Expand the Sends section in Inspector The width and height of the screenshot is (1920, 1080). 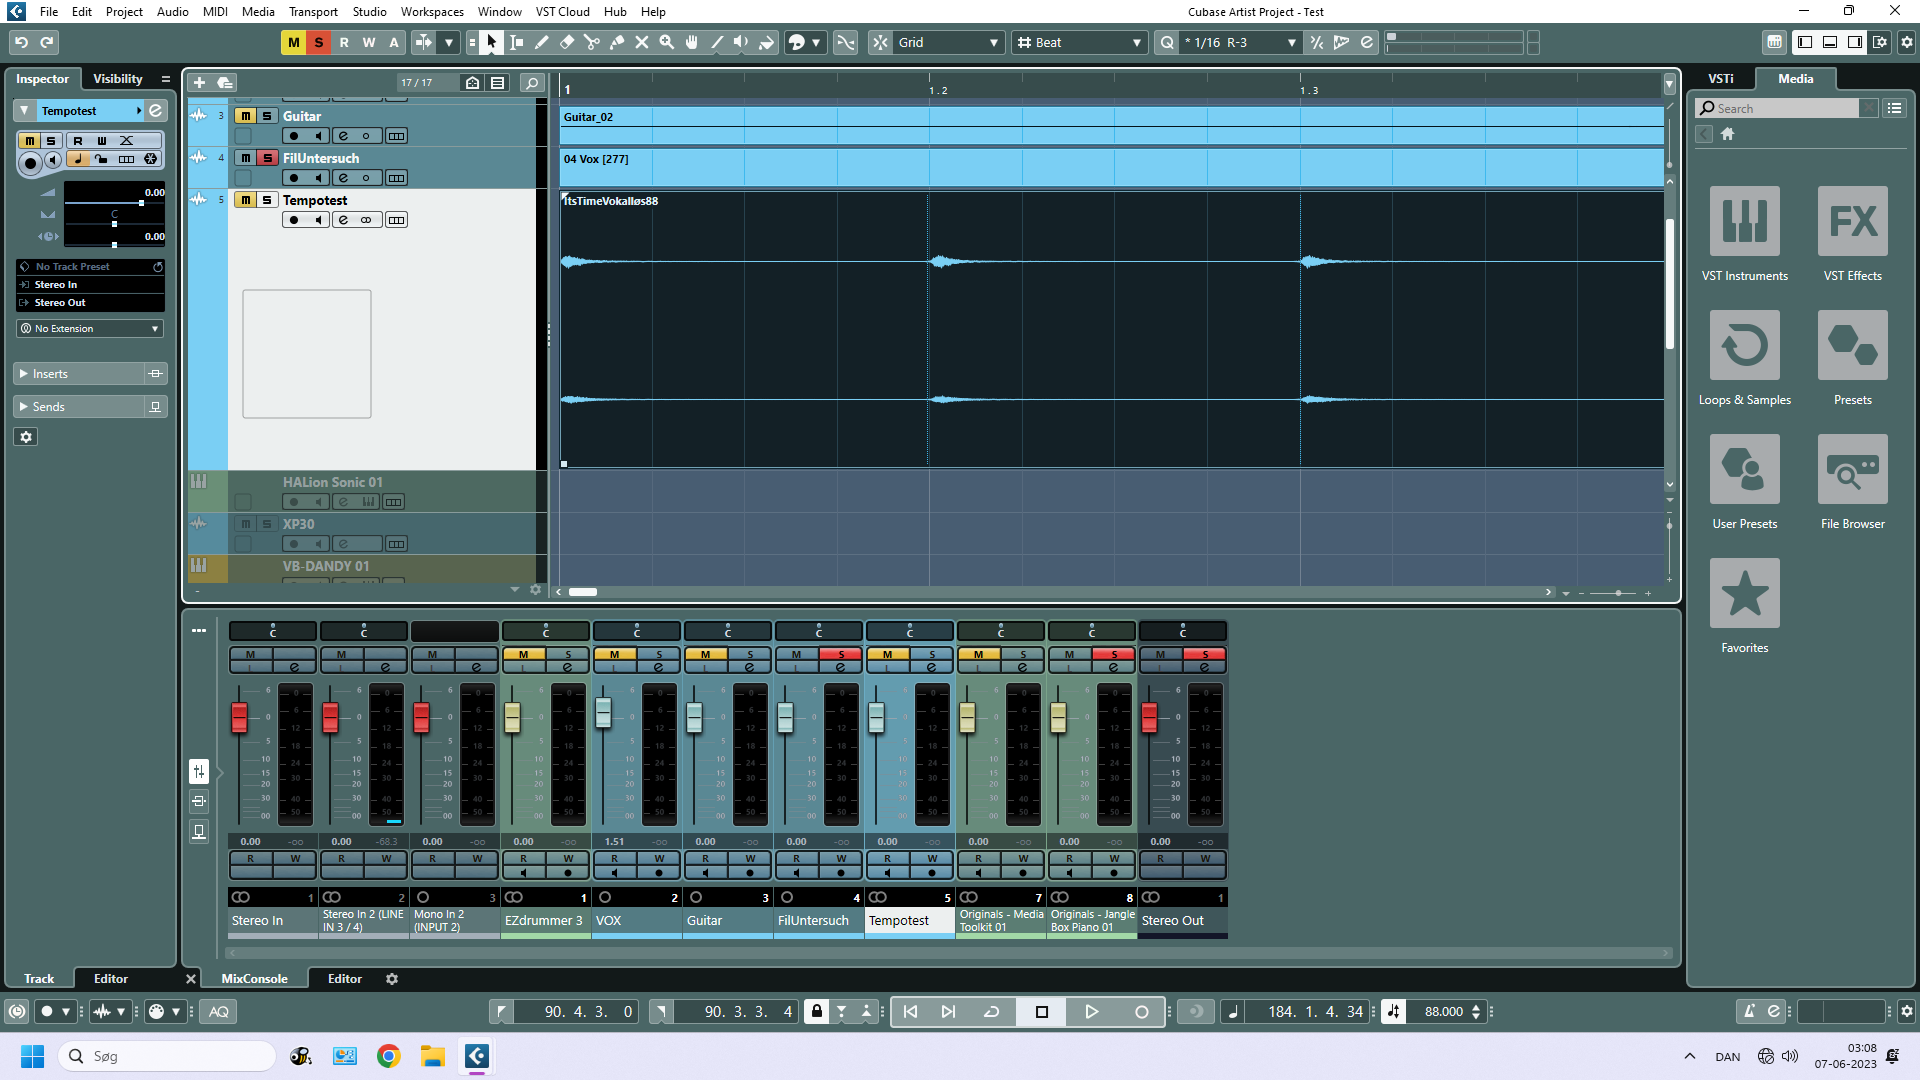80,407
